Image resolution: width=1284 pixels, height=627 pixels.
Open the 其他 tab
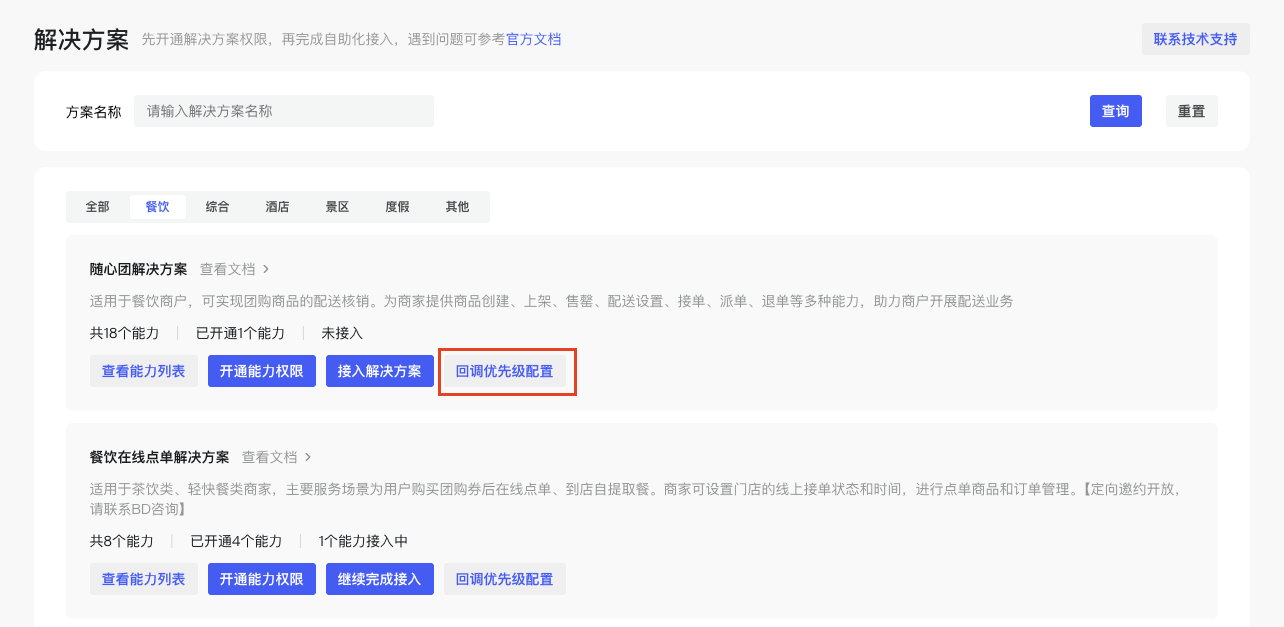(x=457, y=207)
